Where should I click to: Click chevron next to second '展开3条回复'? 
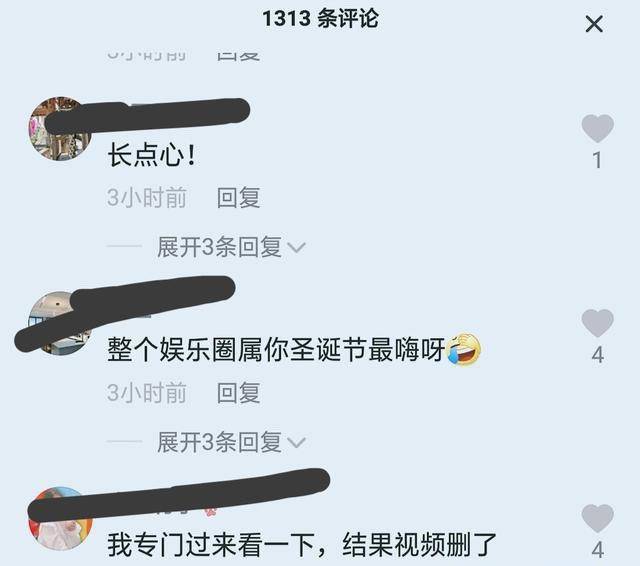coord(296,442)
